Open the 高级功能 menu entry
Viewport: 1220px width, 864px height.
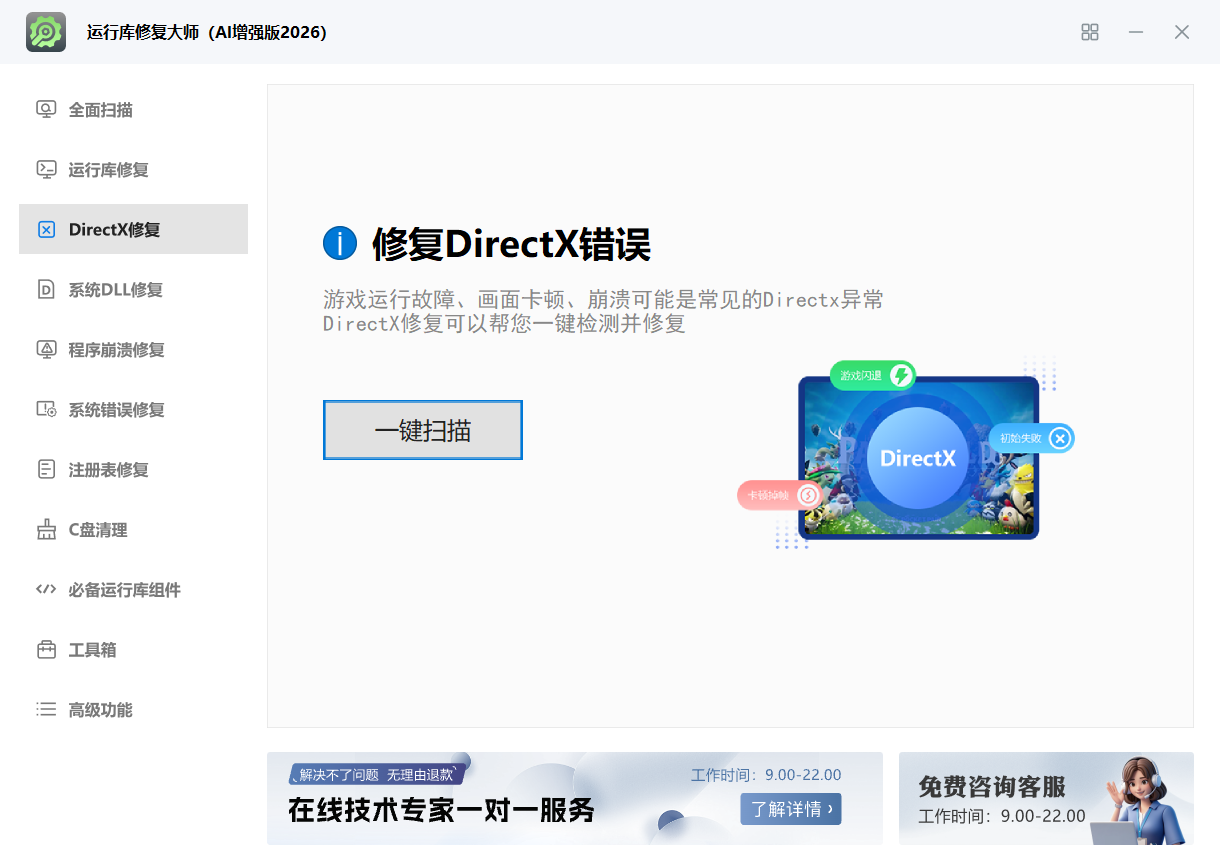coord(100,710)
